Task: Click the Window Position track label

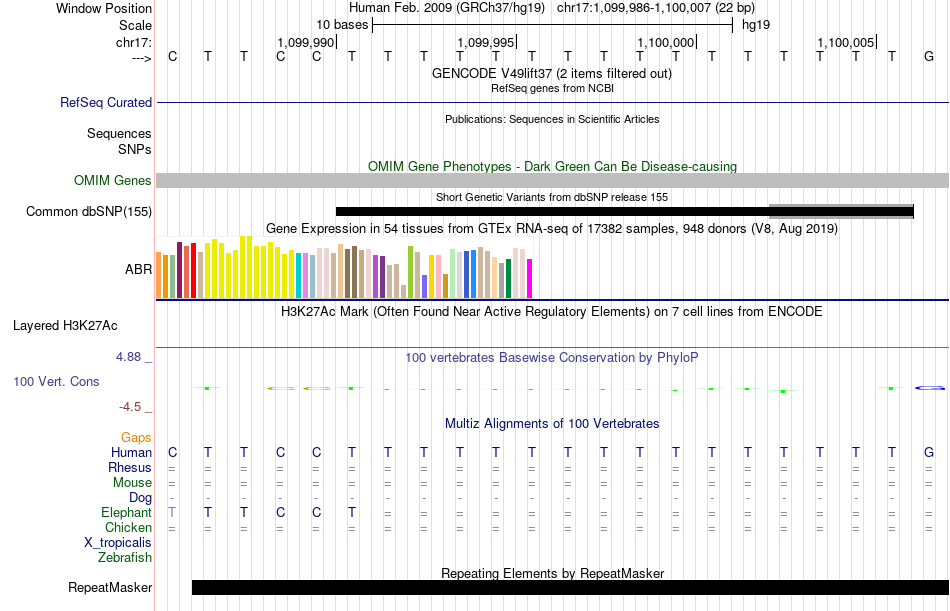Action: pos(104,8)
